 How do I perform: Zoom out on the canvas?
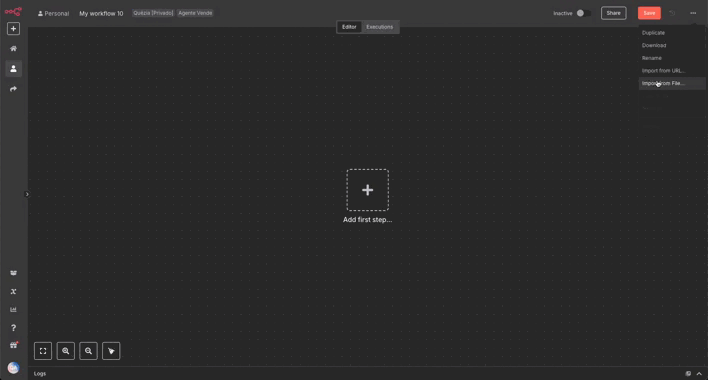(88, 351)
